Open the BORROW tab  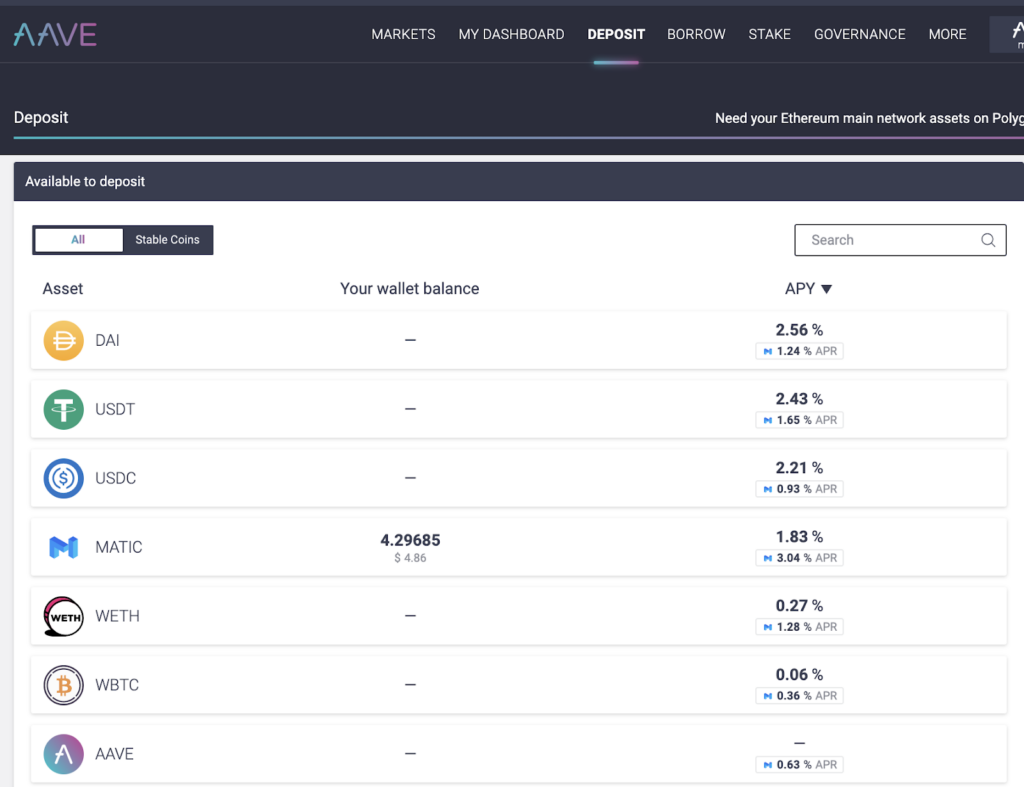(696, 34)
